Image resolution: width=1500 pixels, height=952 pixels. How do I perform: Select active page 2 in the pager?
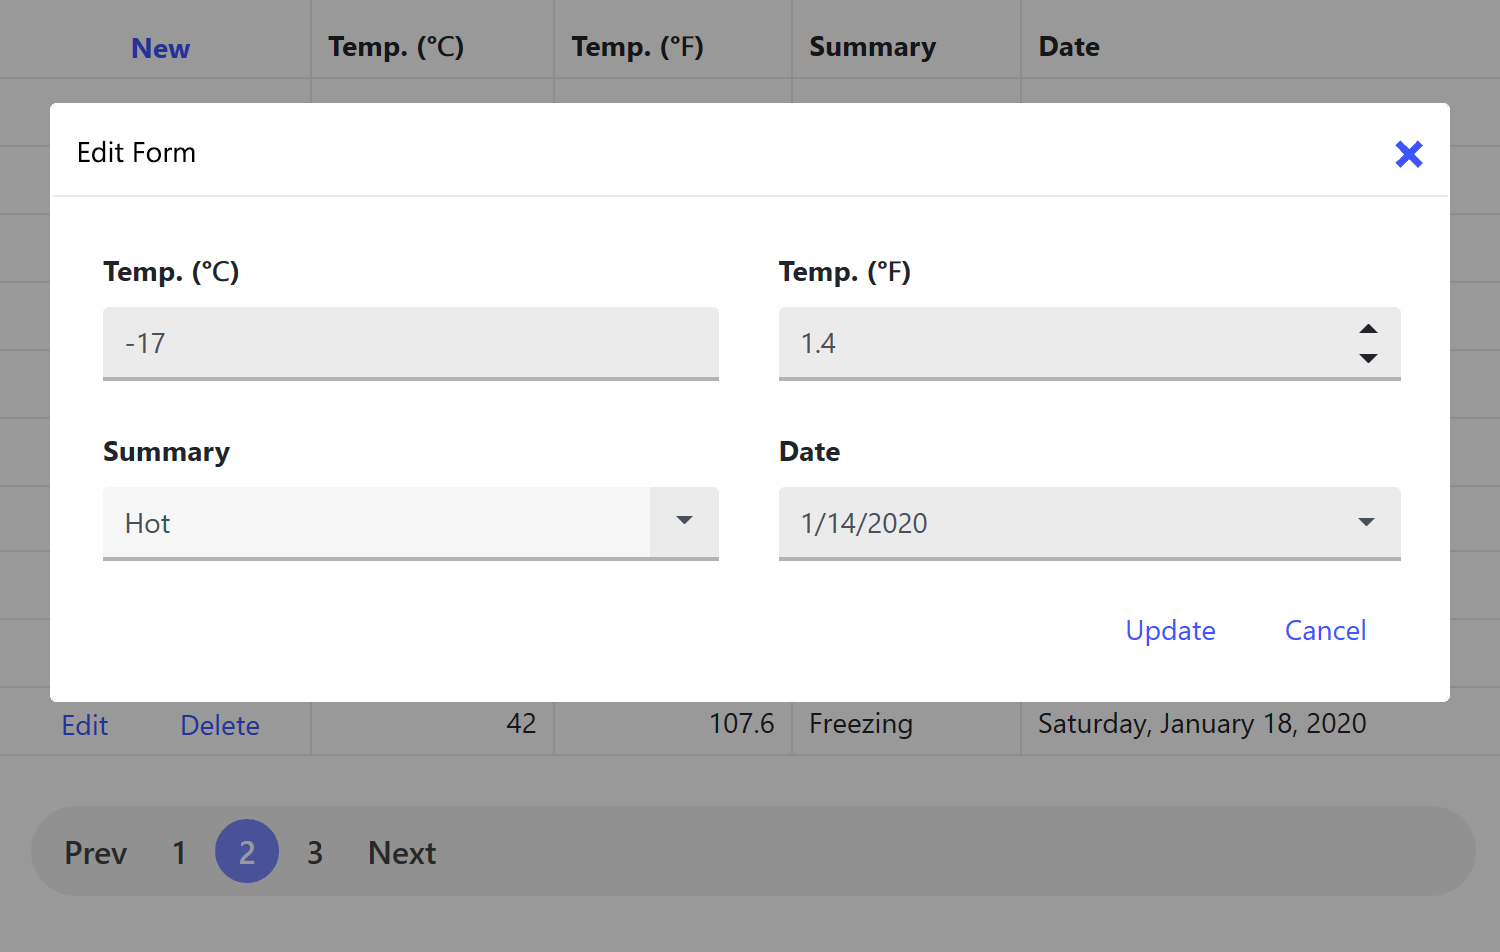coord(247,852)
